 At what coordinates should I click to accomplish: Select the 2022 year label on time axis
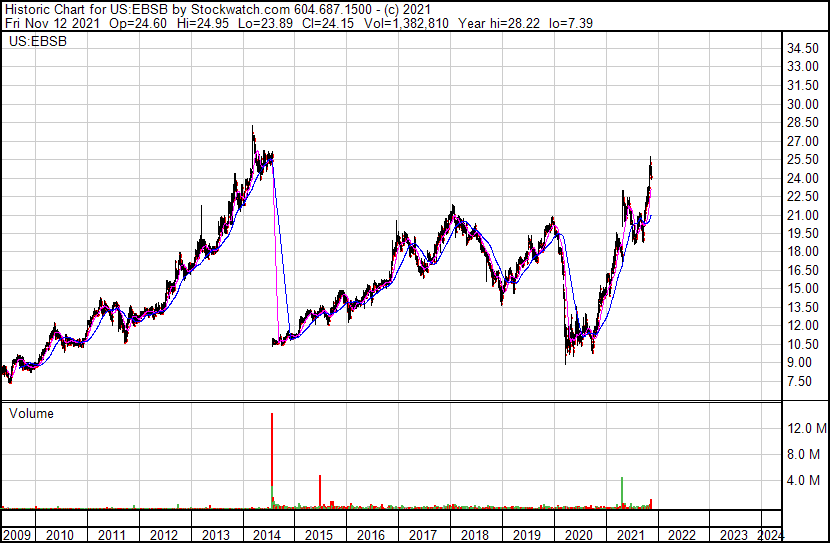(682, 535)
